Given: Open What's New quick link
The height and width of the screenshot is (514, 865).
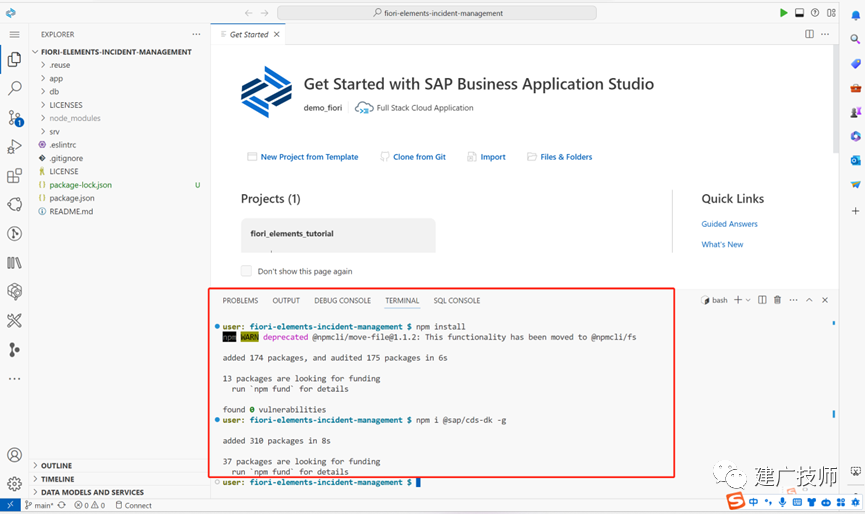Looking at the screenshot, I should (722, 244).
